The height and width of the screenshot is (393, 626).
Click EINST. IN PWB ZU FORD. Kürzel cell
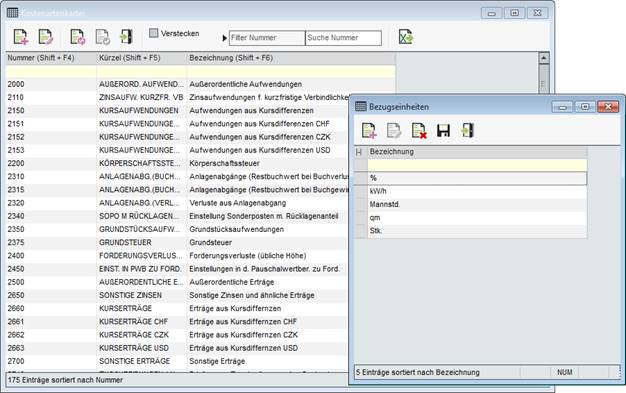(141, 269)
